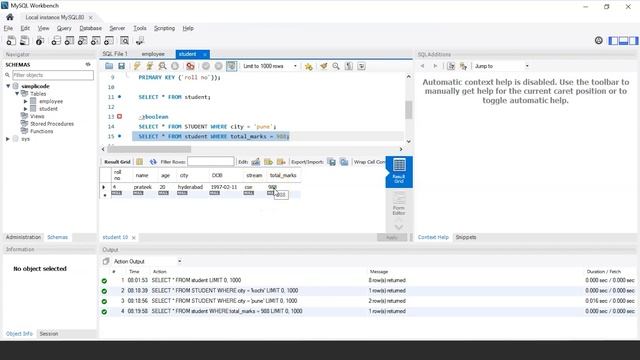Toggle the bottom output panel visibility
This screenshot has width=640, height=360.
click(623, 40)
